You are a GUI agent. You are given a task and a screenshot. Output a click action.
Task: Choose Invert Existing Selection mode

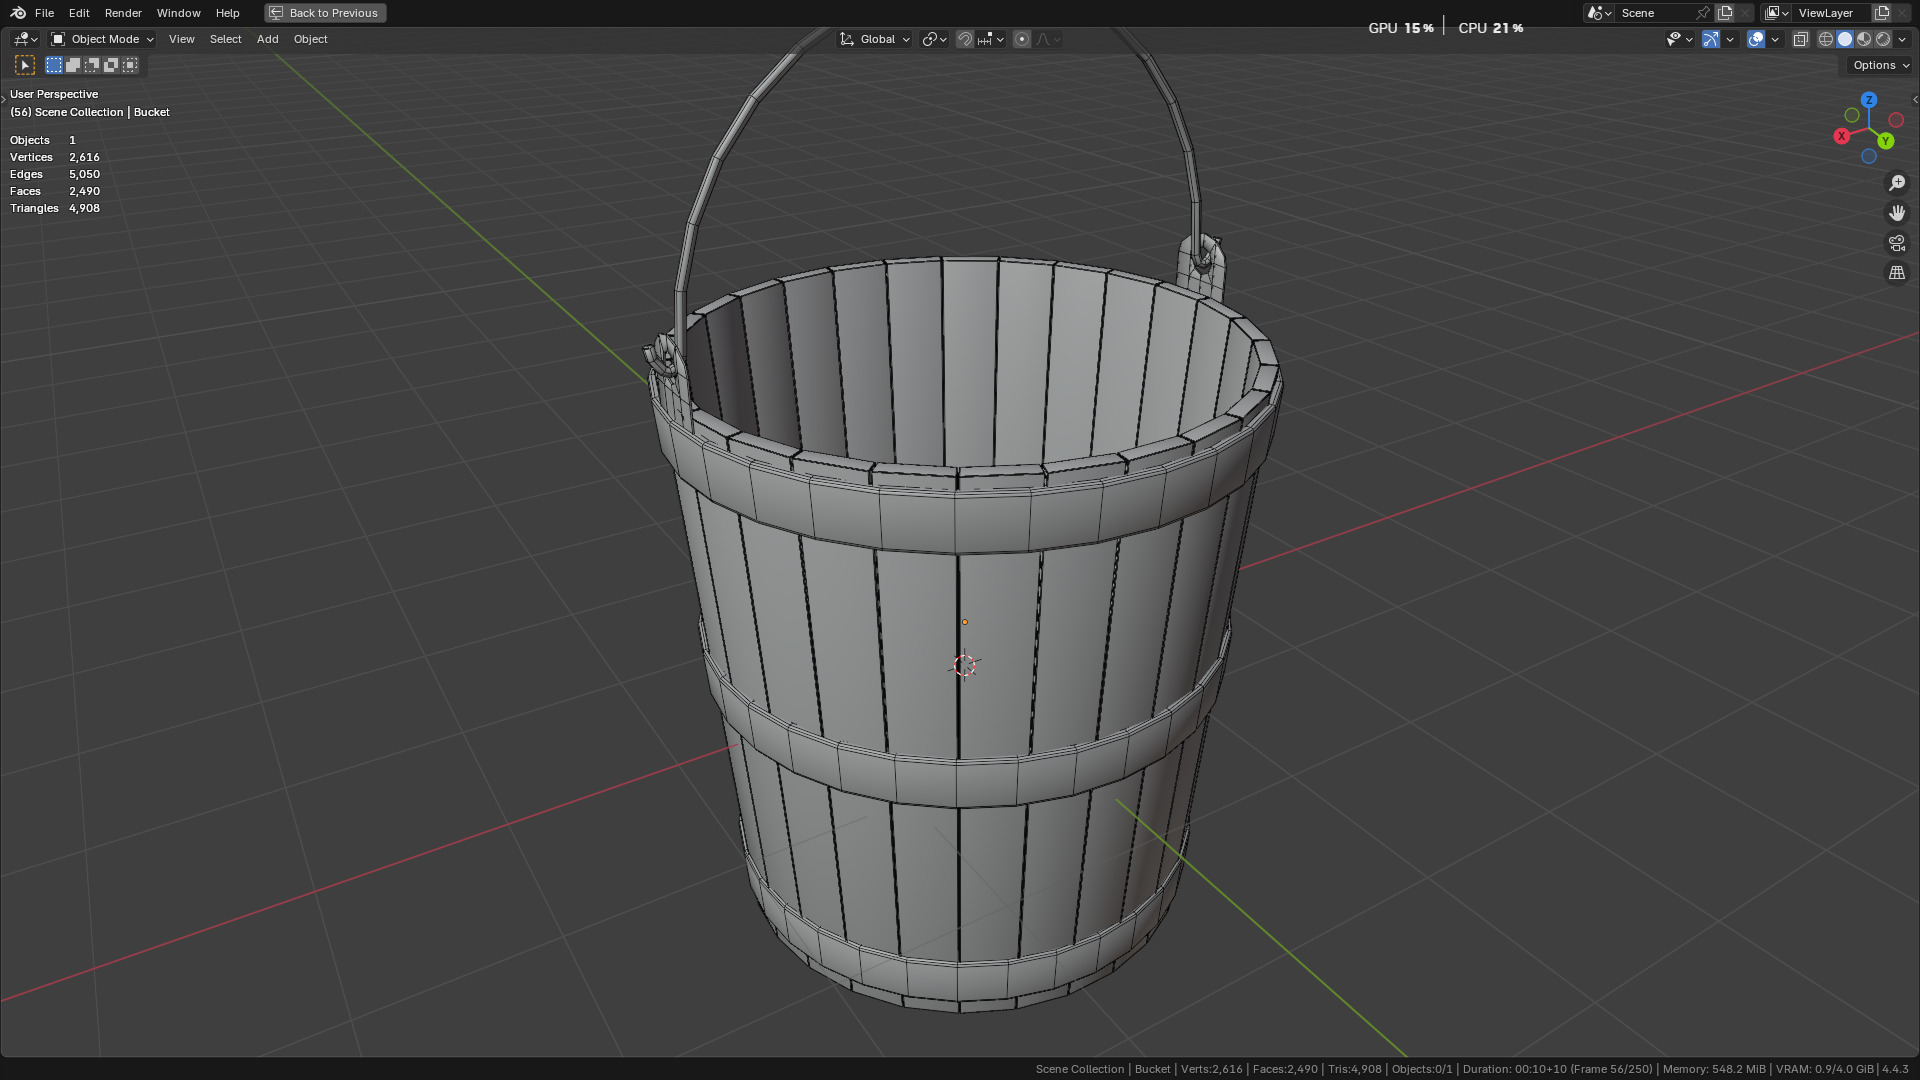point(111,65)
